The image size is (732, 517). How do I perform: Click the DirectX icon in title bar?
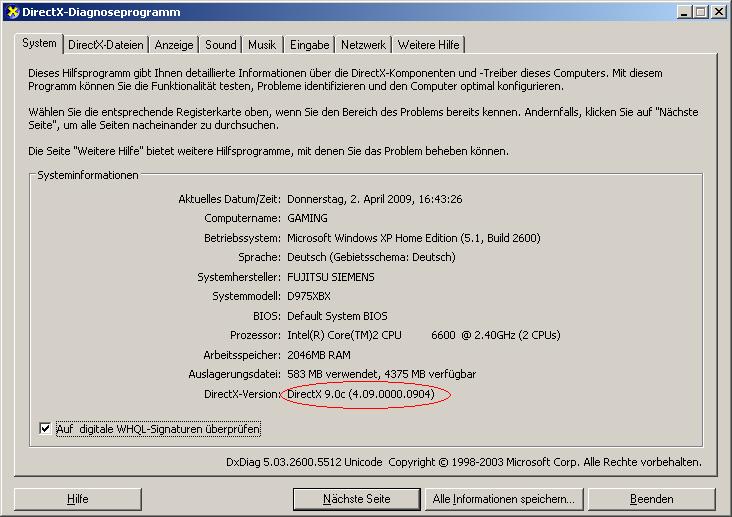tap(13, 12)
